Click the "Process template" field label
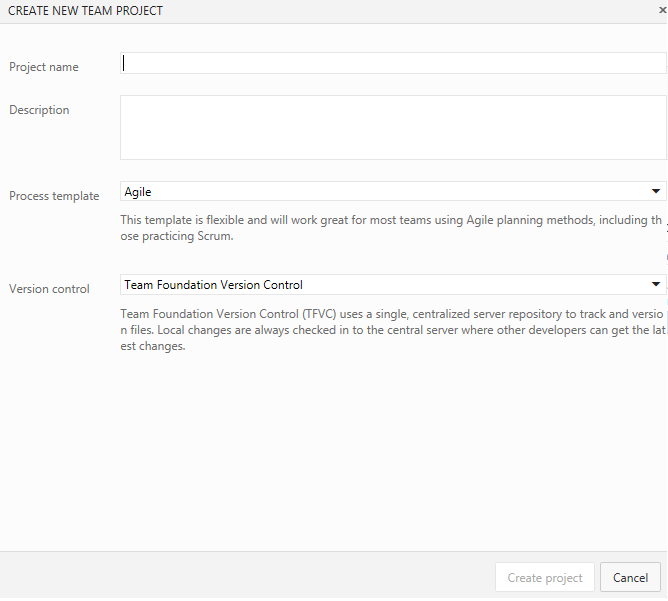Viewport: 668px width, 601px height. pos(54,196)
